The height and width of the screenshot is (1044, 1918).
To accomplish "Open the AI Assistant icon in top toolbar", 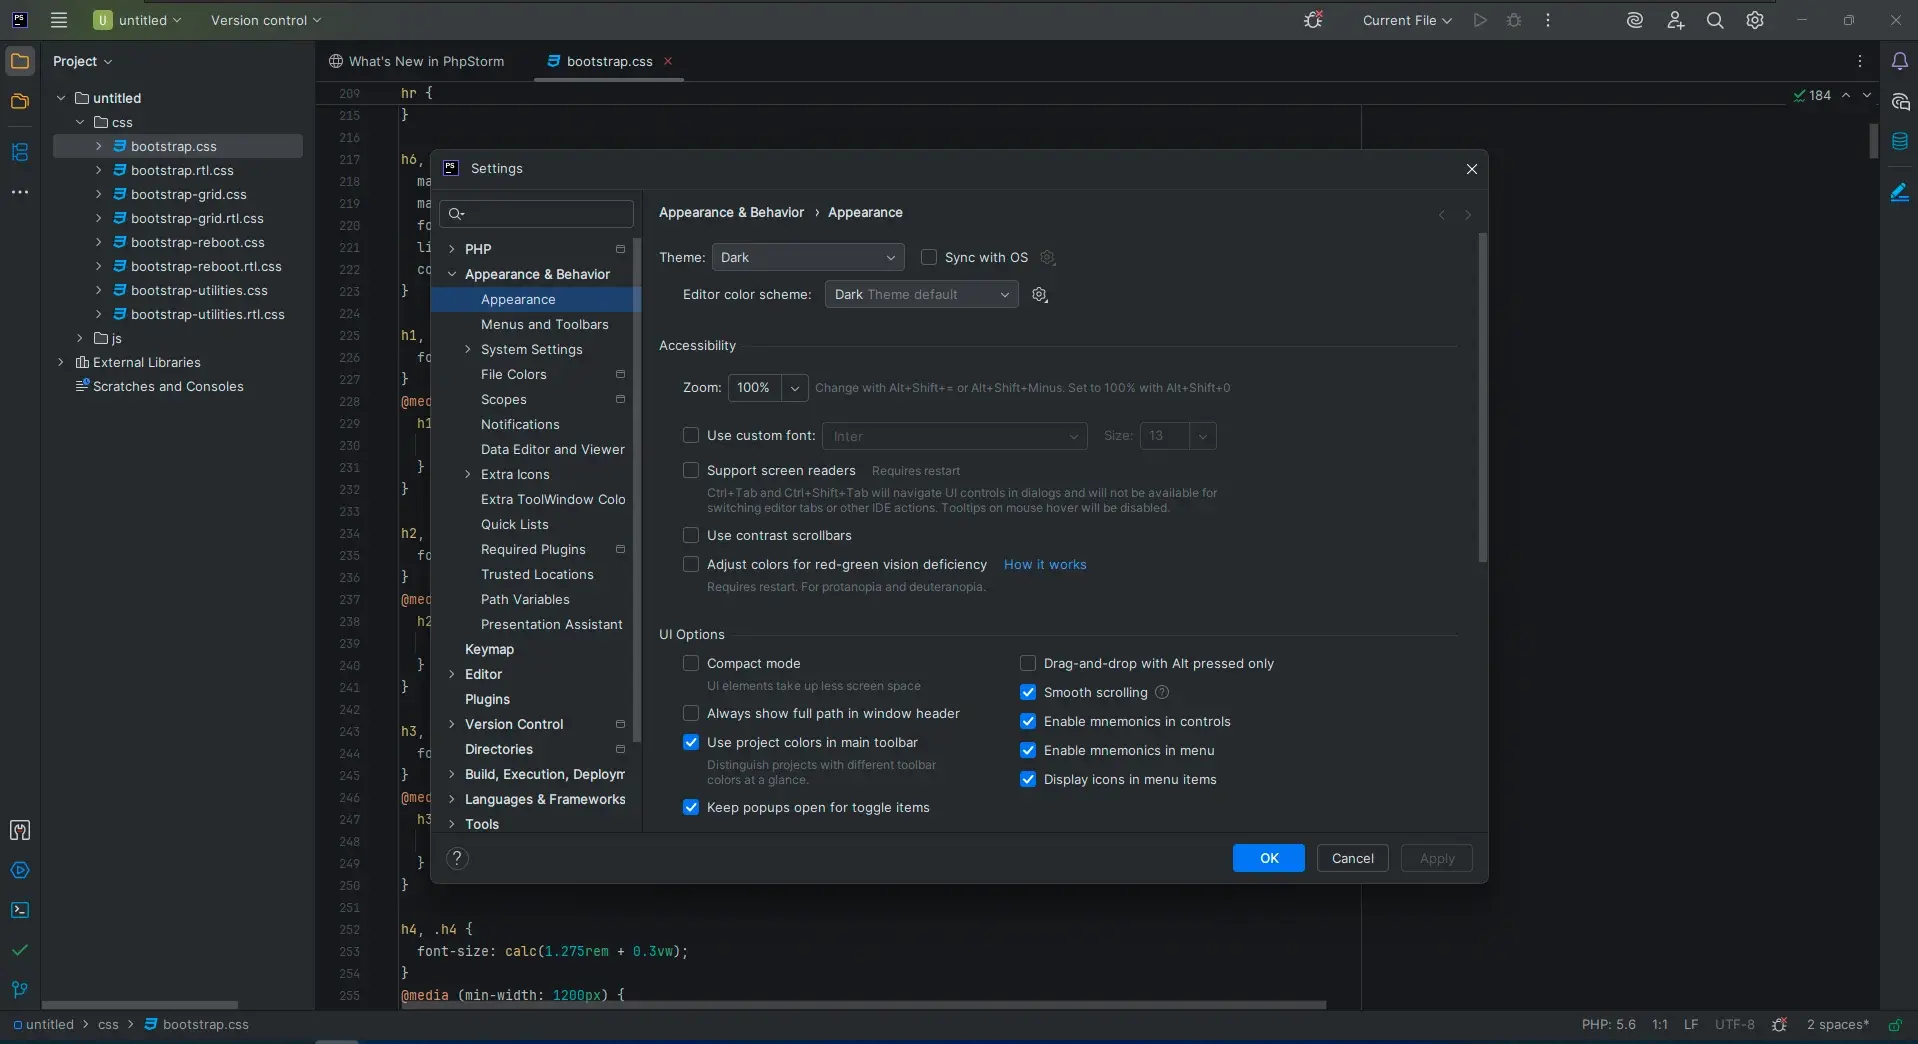I will coord(1634,20).
